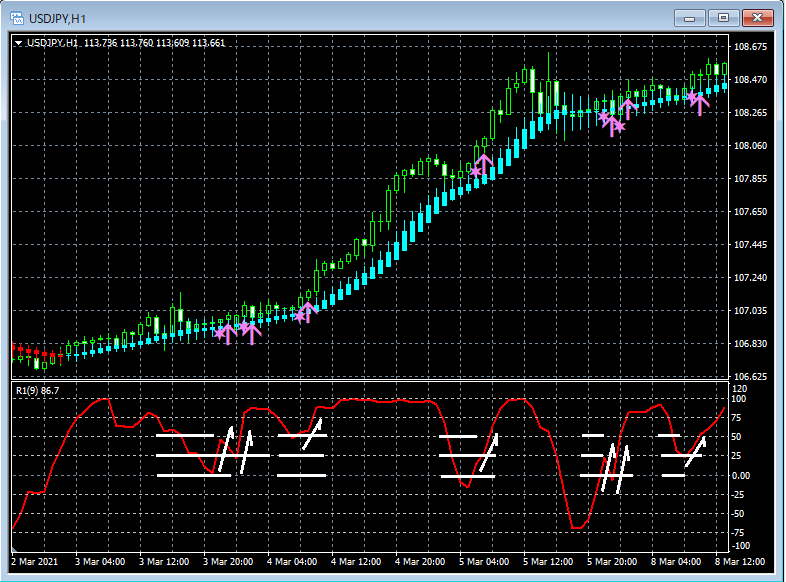Click the 2 Mar 2021 time axis label
The image size is (786, 582).
click(x=34, y=561)
